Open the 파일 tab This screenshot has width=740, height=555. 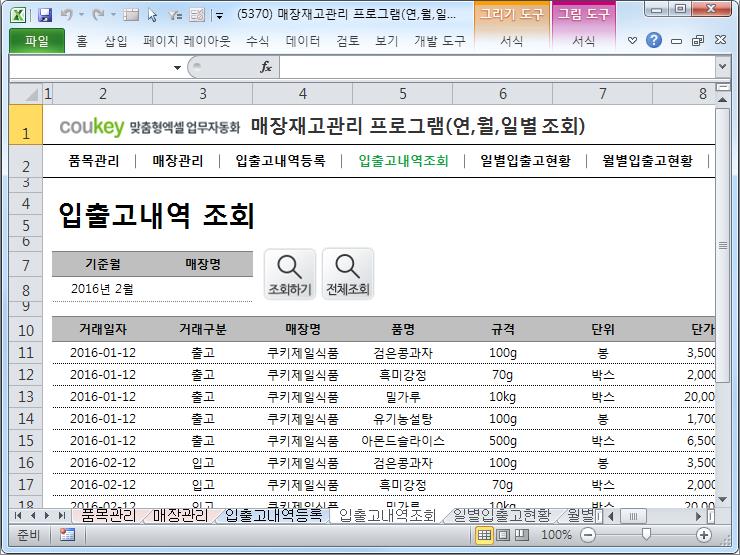click(37, 41)
